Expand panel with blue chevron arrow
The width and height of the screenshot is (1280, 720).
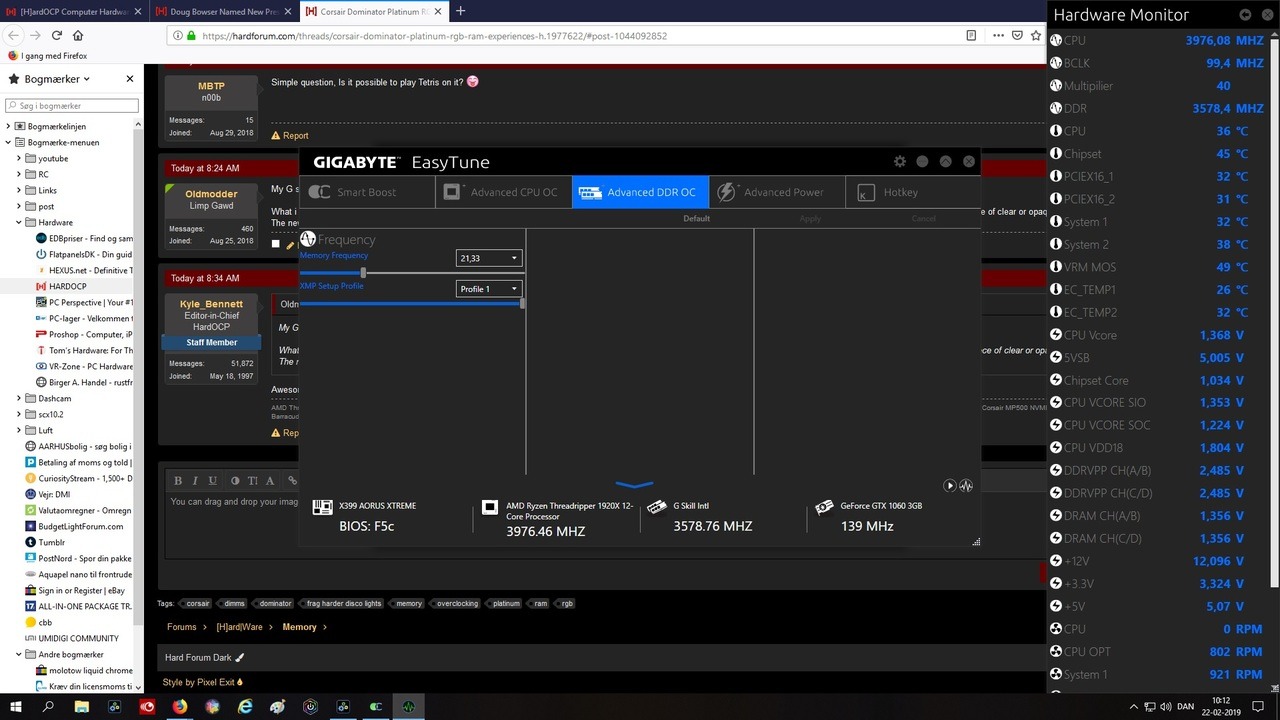click(x=634, y=485)
